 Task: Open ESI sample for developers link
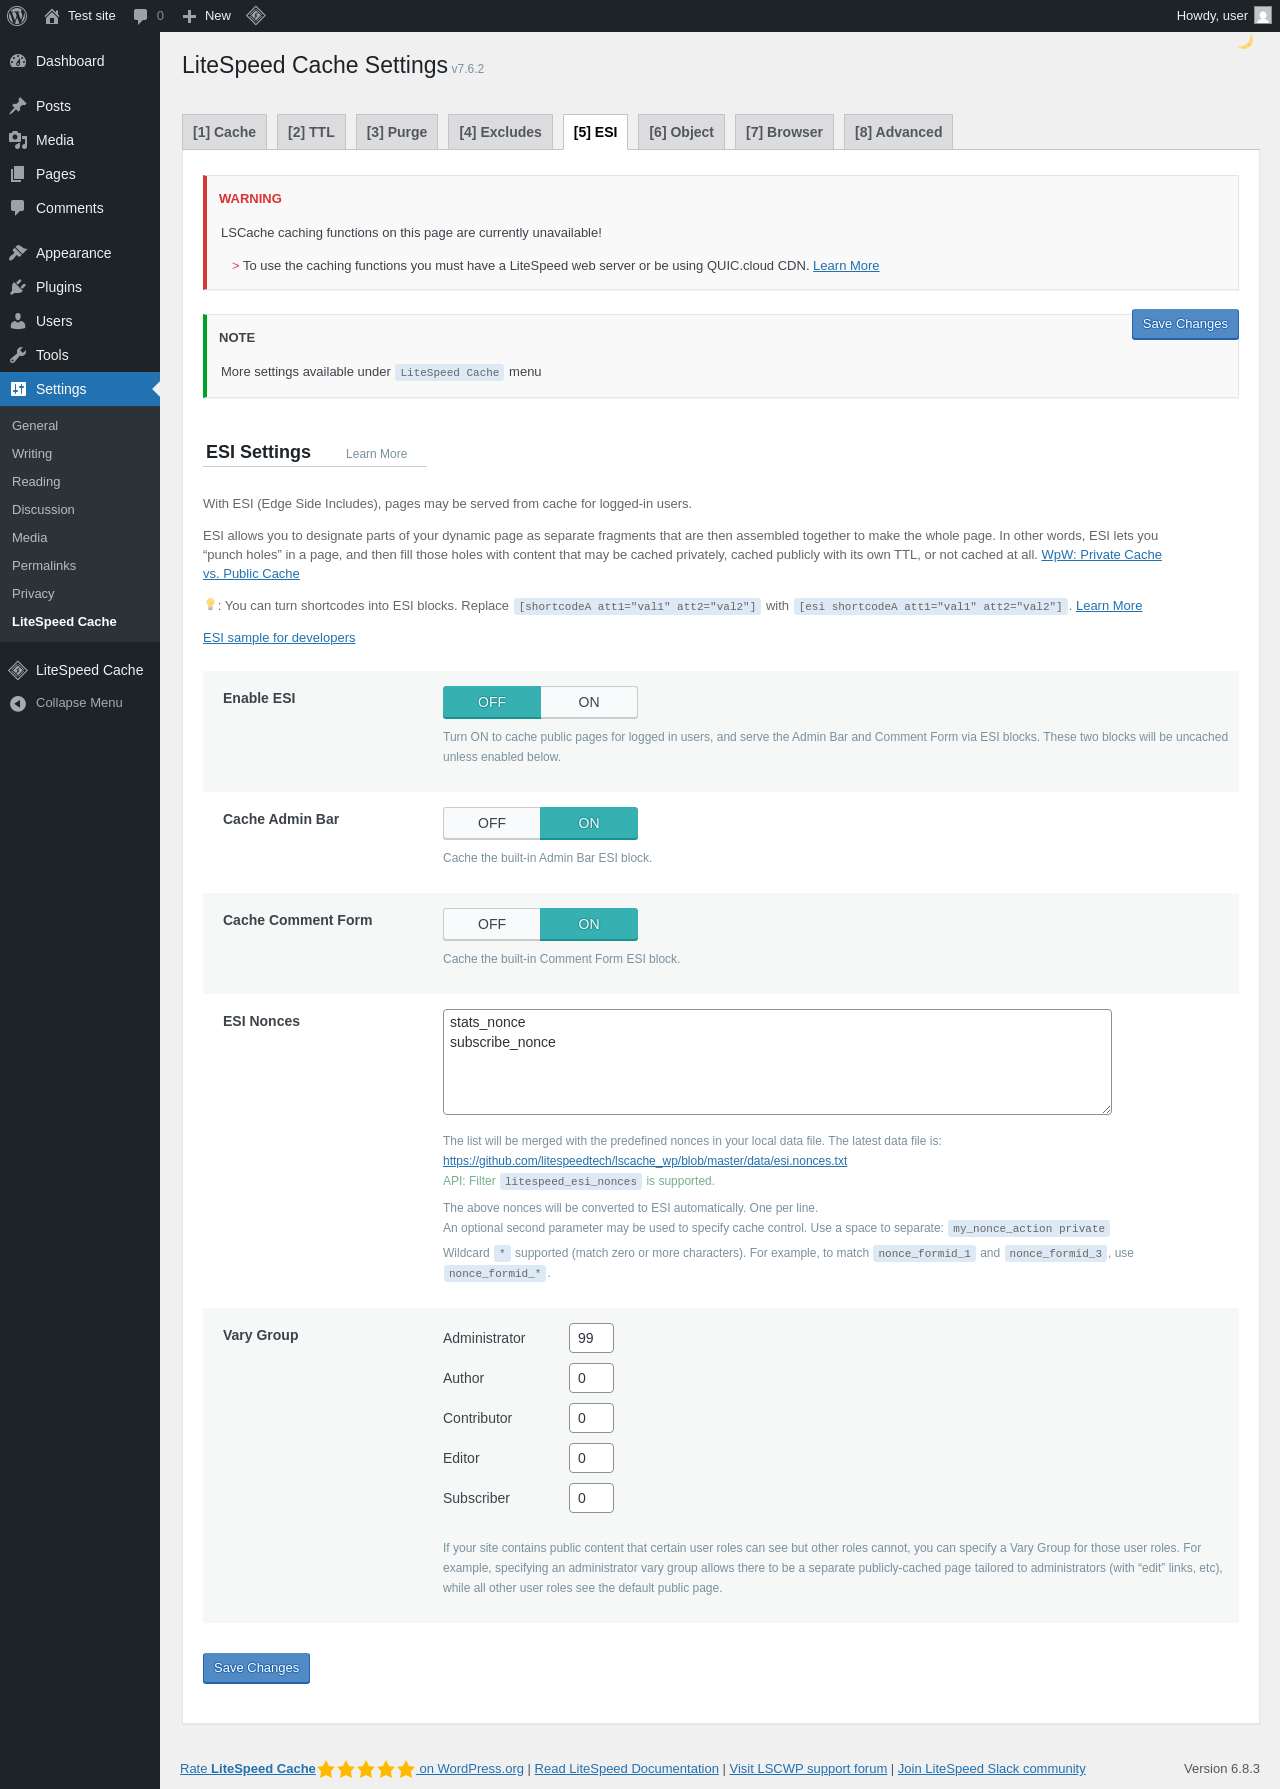coord(279,638)
